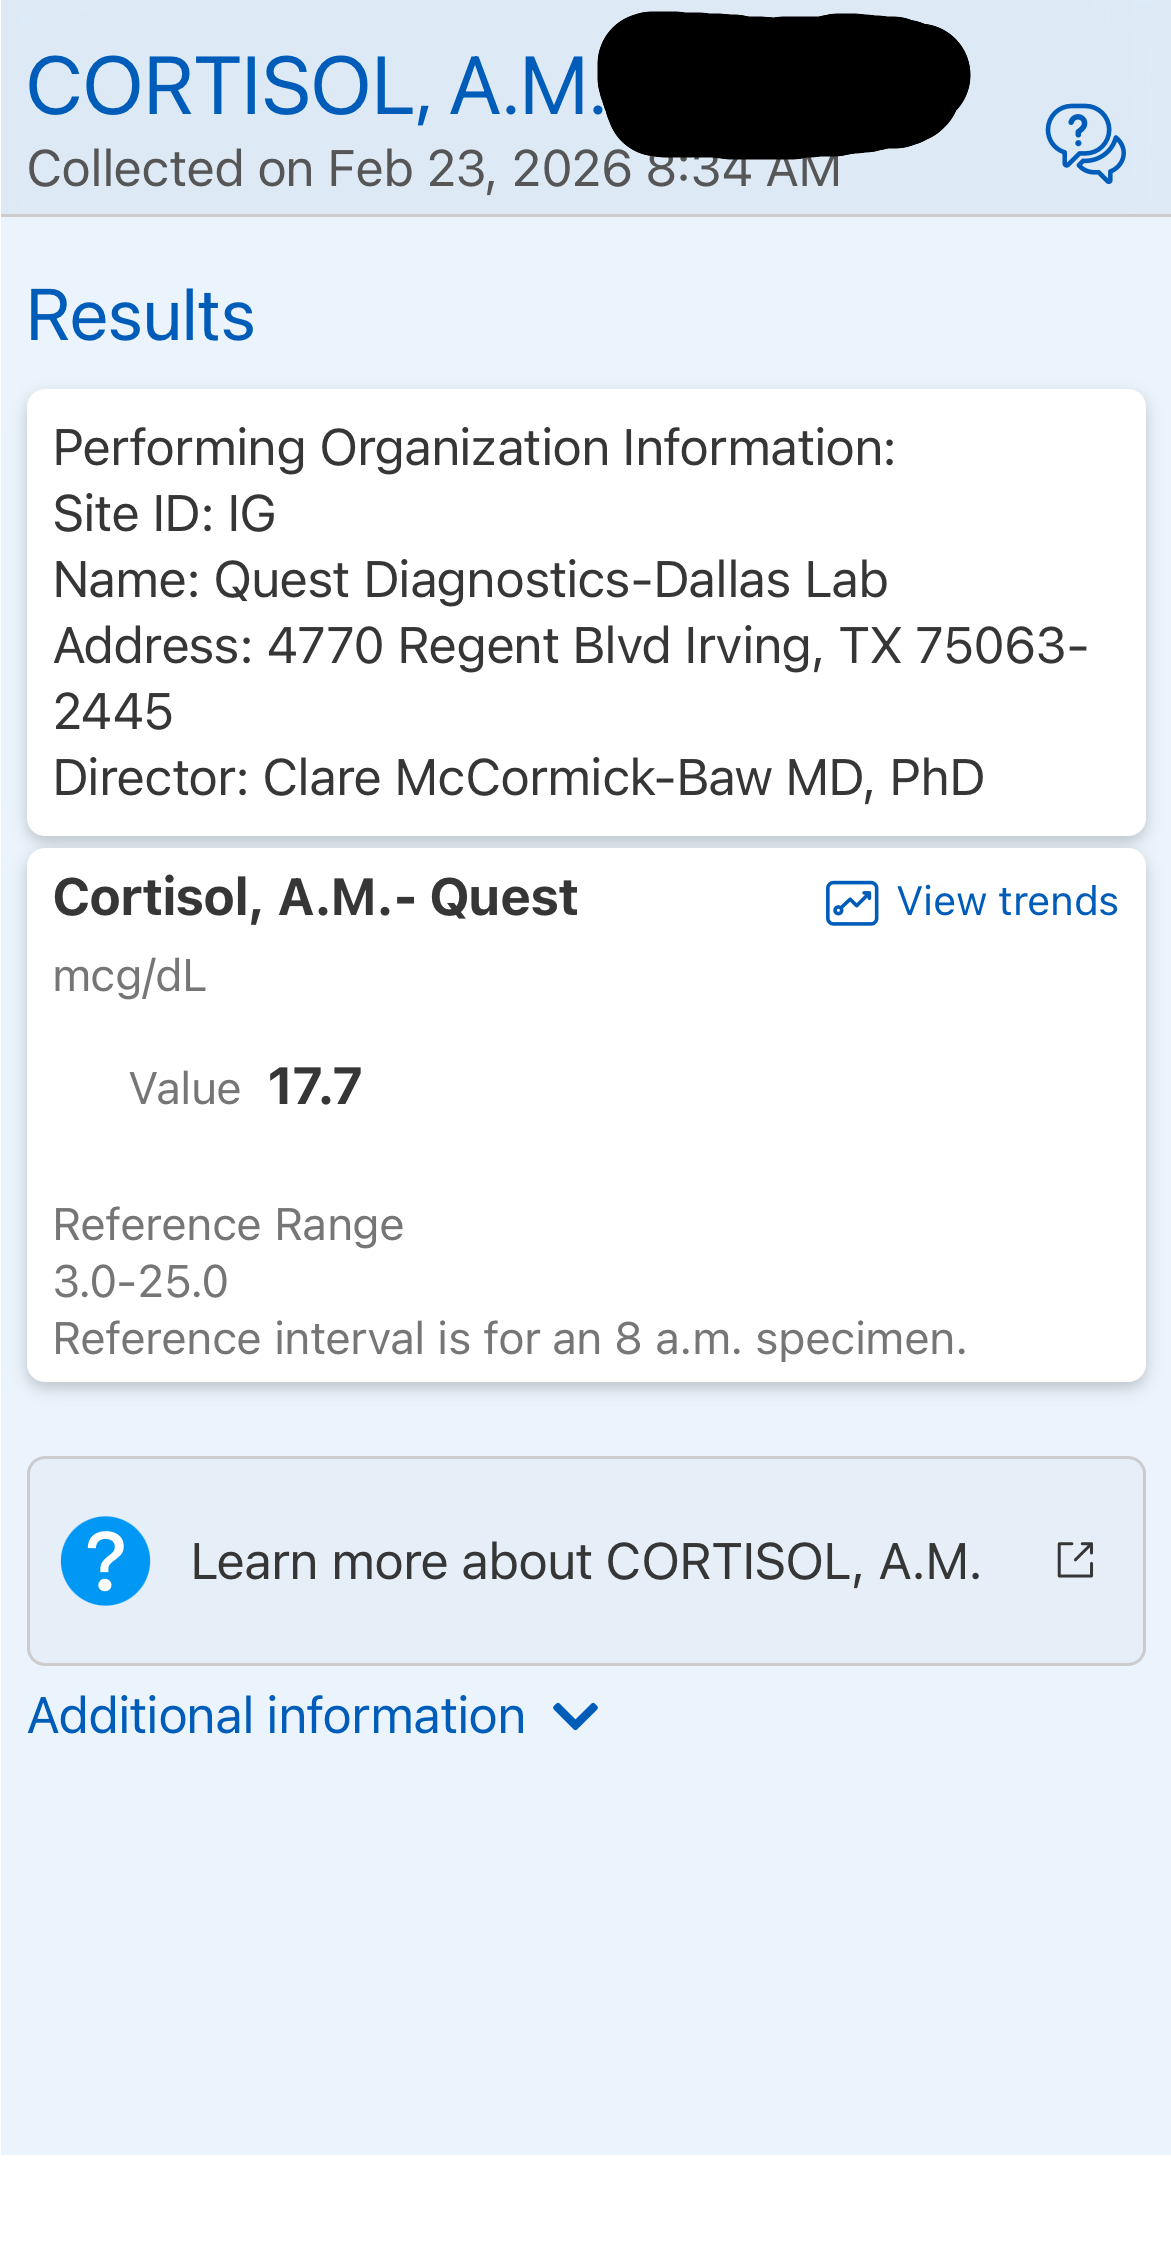Open Learn more about CORTISOL, A.M.
Viewport: 1171px width, 2257px height.
pyautogui.click(x=586, y=1562)
